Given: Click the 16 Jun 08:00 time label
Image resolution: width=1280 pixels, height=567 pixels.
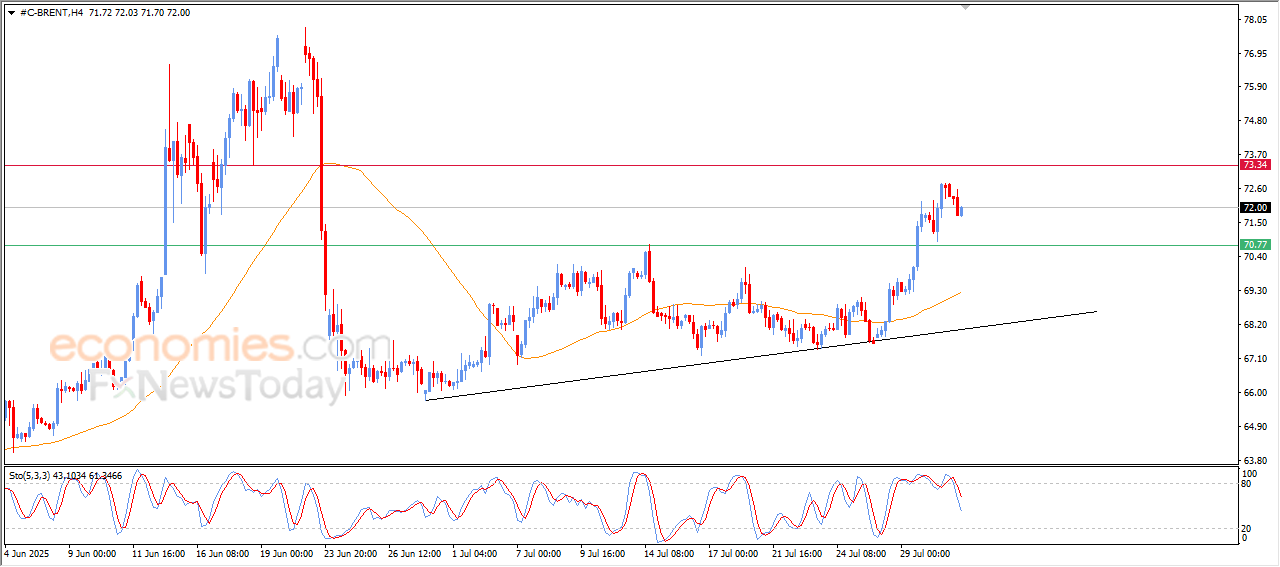Looking at the screenshot, I should pos(222,552).
